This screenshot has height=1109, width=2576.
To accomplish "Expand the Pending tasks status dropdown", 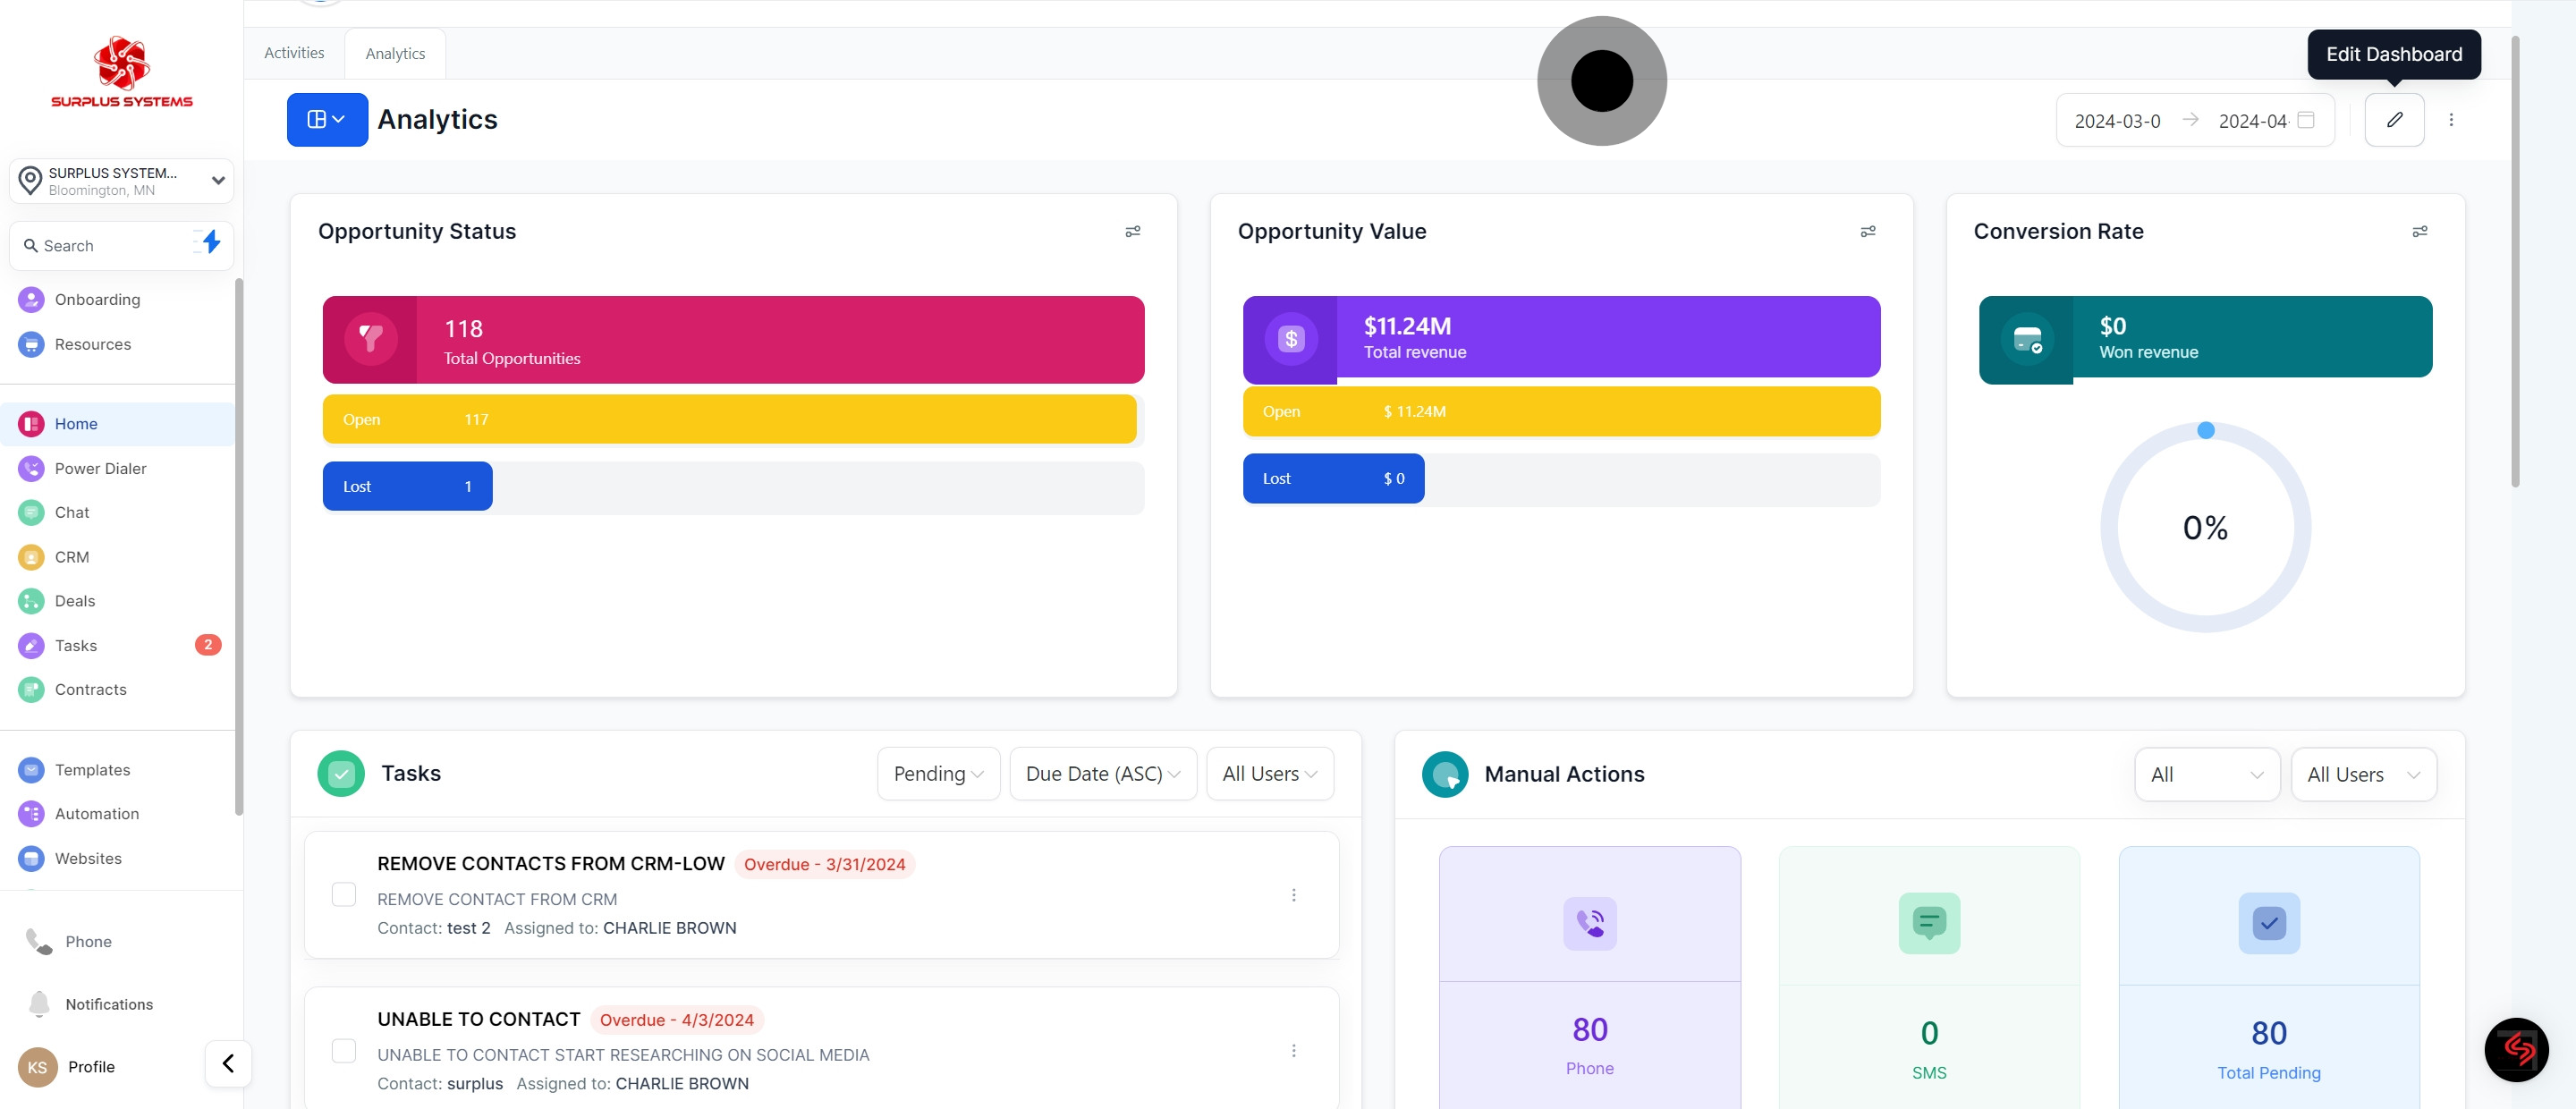I will tap(938, 774).
